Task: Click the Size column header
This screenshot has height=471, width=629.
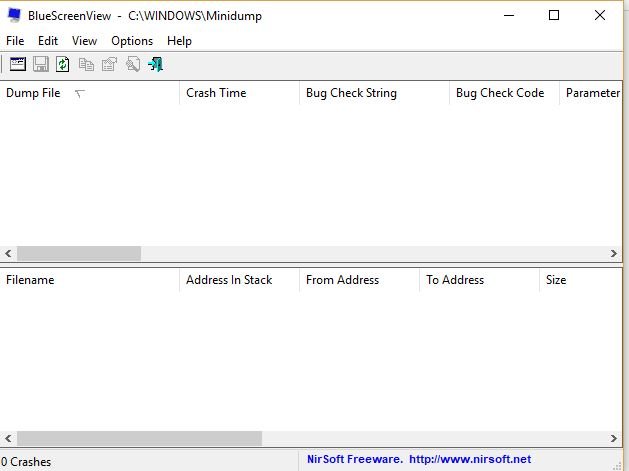Action: (580, 280)
